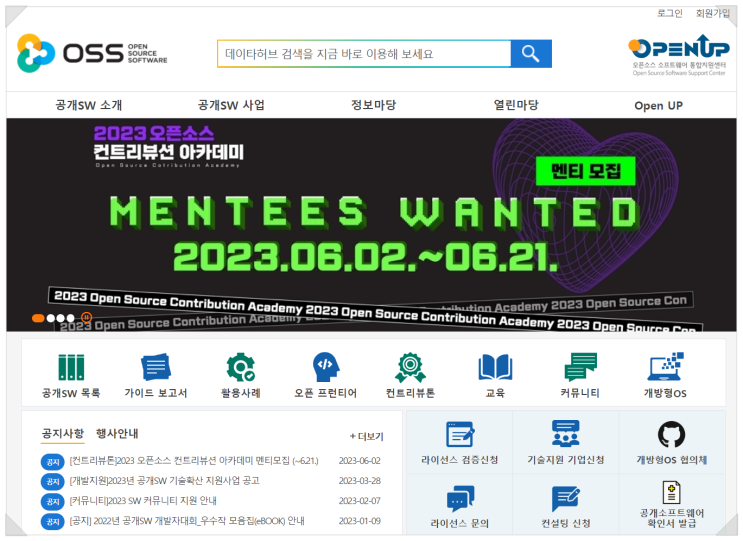The image size is (743, 541).
Task: Open the 열린마당 menu
Action: pos(516,105)
